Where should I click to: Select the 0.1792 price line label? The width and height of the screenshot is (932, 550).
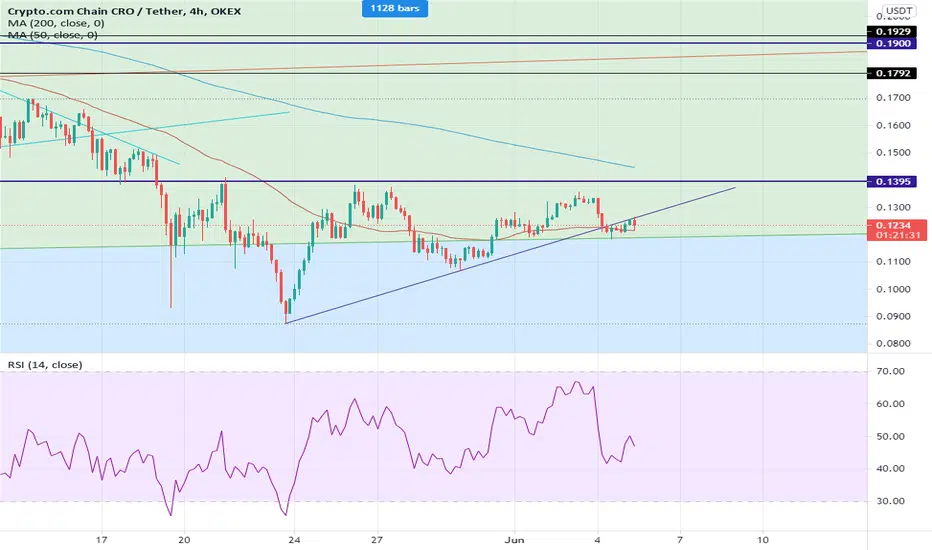(x=892, y=73)
